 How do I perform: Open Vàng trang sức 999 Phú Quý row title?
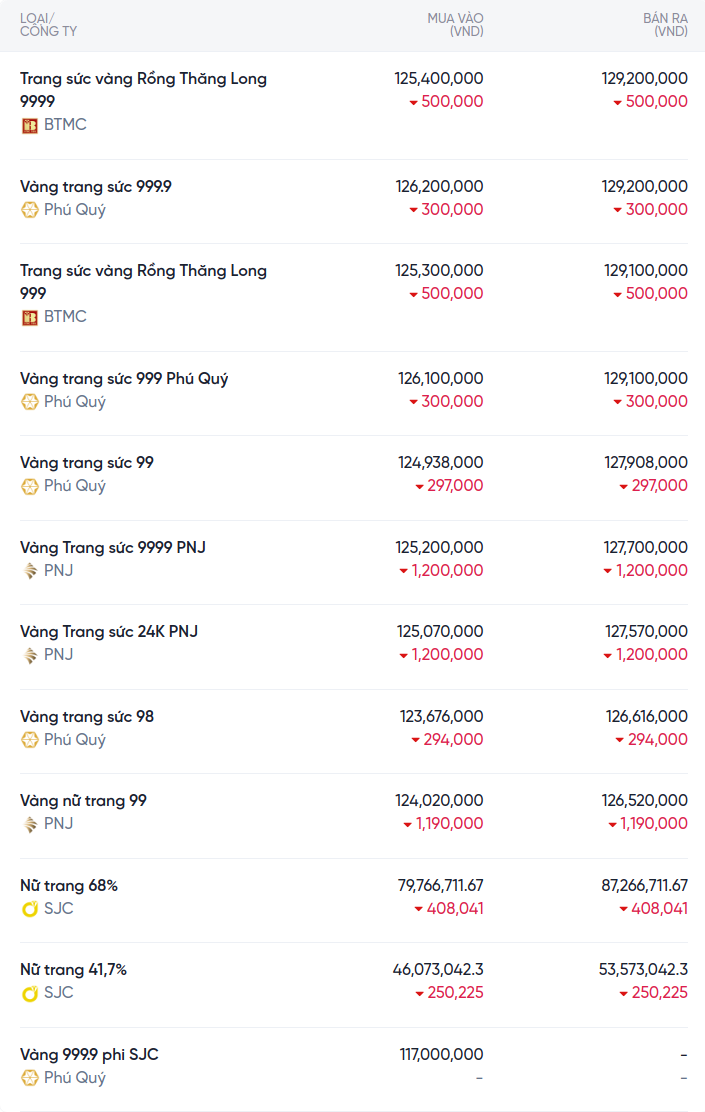click(x=124, y=379)
